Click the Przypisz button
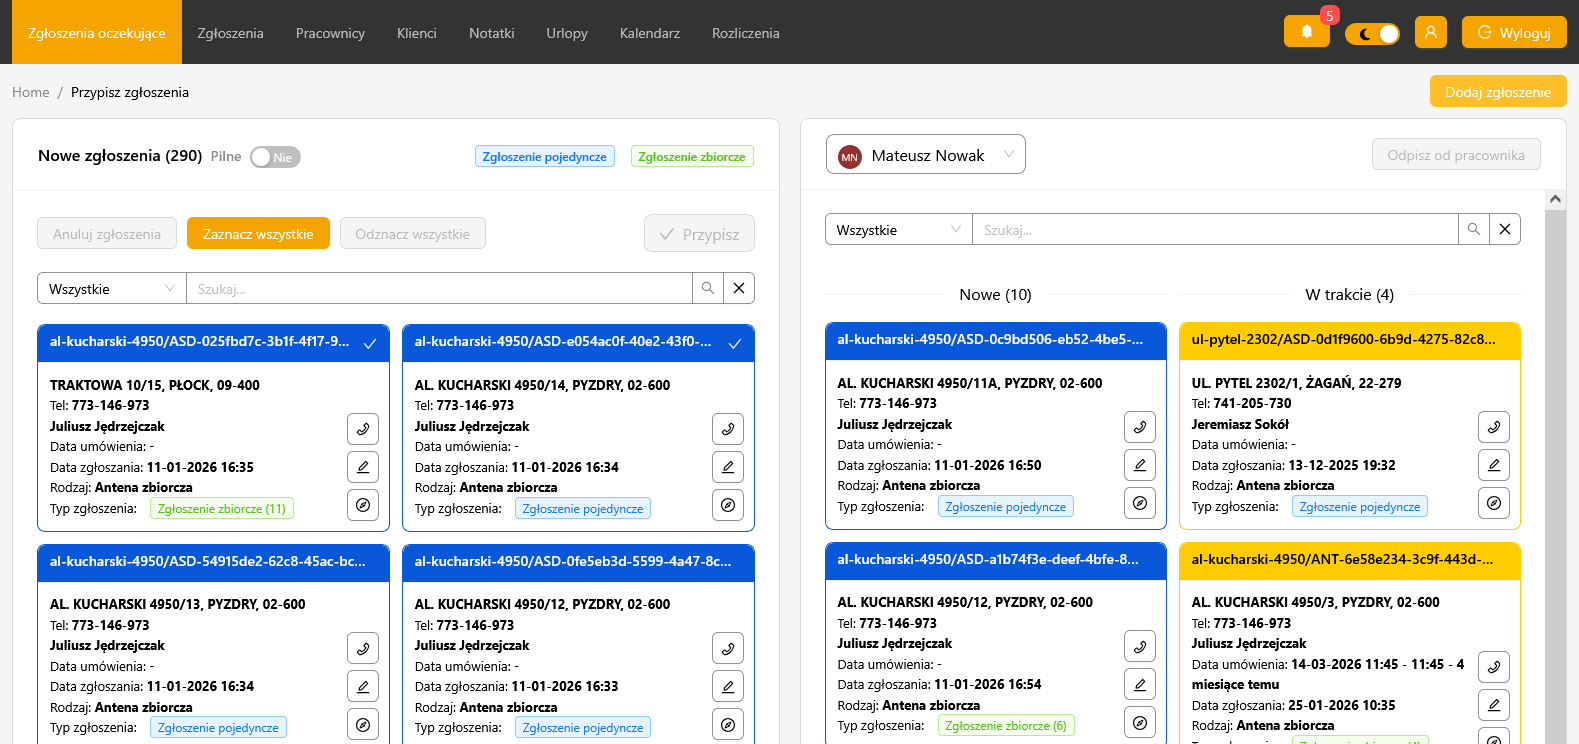 [699, 233]
